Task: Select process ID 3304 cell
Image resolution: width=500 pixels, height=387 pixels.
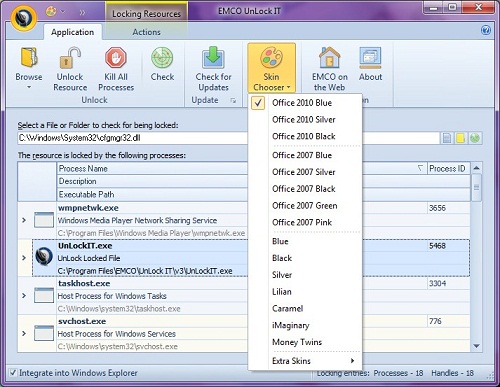Action: (449, 283)
